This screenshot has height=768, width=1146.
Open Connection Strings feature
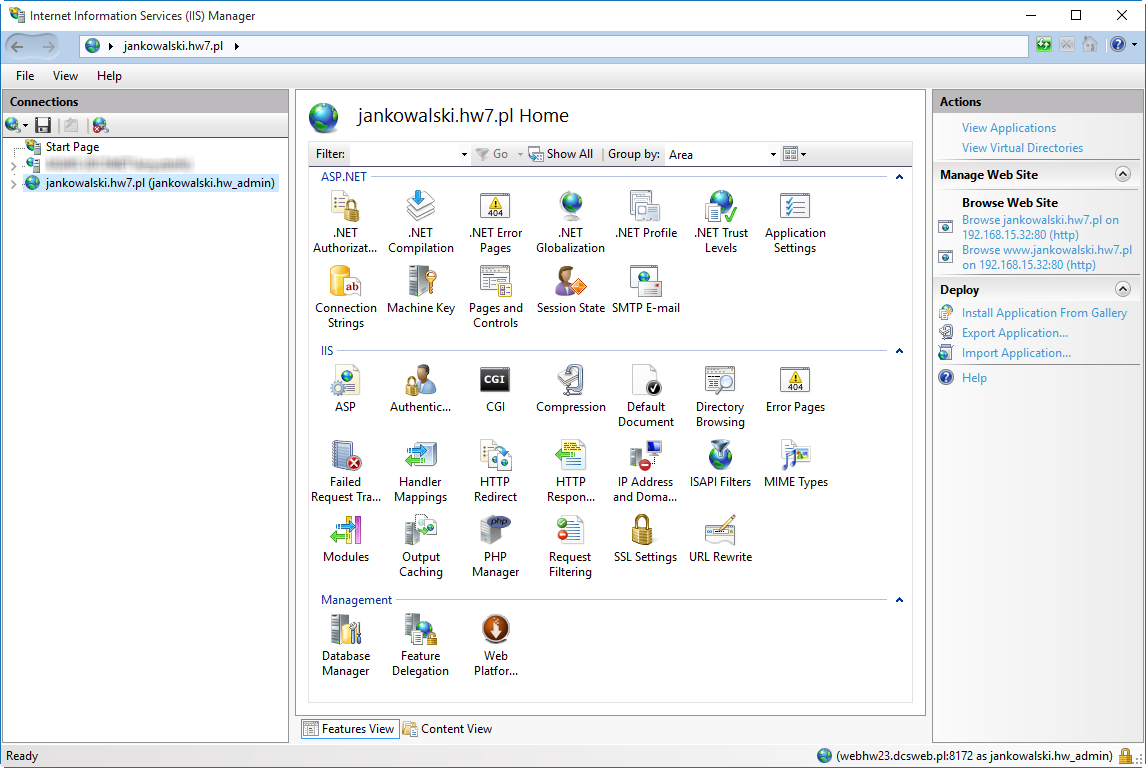[x=346, y=297]
